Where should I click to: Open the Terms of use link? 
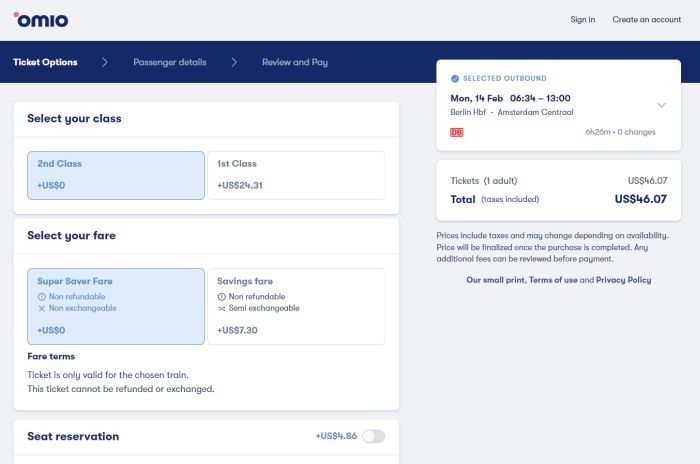(553, 280)
